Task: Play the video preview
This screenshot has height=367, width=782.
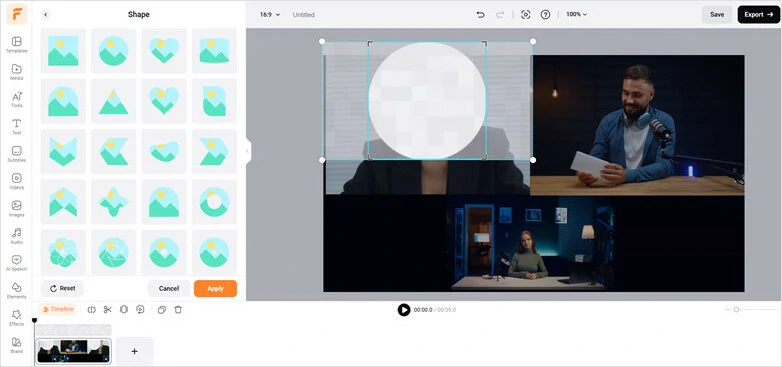Action: (x=403, y=310)
